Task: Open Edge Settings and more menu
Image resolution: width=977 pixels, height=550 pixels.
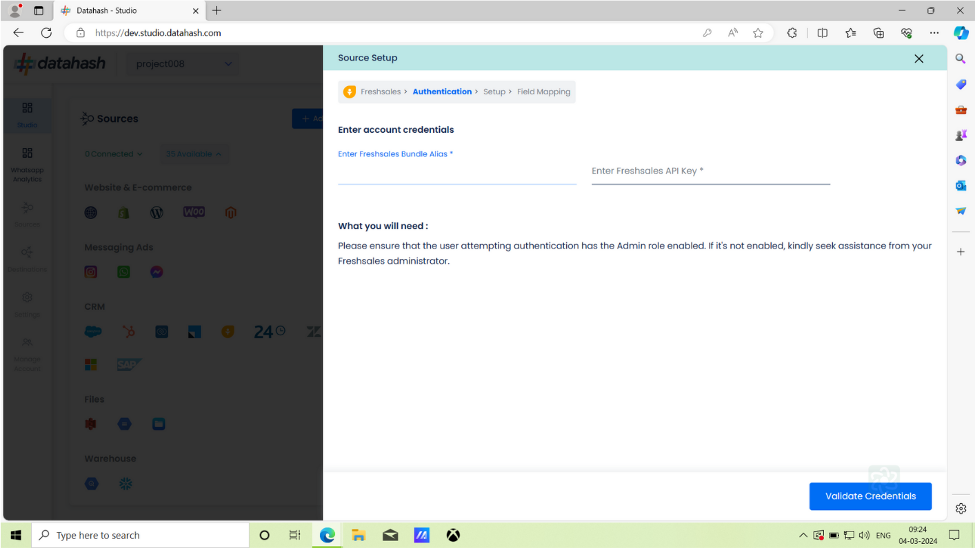Action: tap(934, 33)
